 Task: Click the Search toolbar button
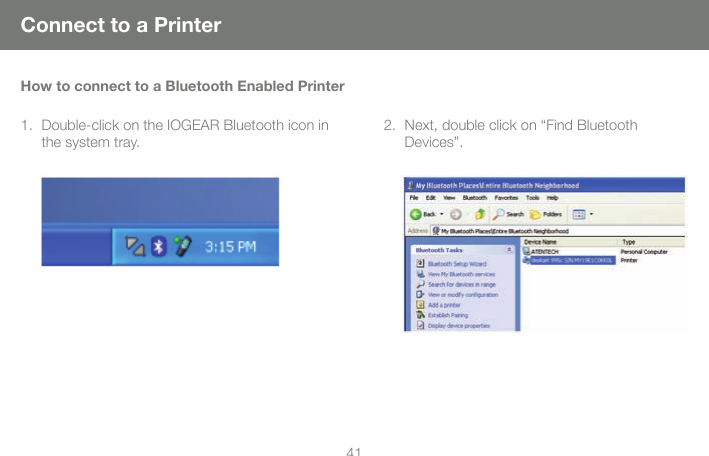[508, 214]
